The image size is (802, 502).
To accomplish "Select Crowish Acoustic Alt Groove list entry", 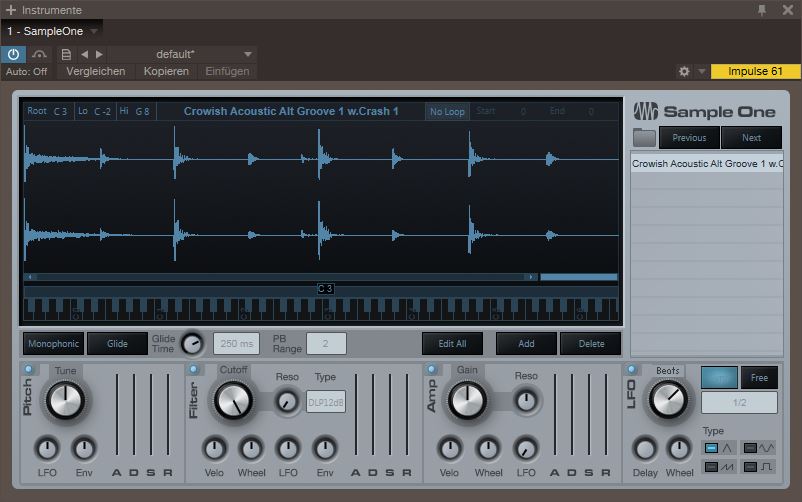I will coord(707,164).
